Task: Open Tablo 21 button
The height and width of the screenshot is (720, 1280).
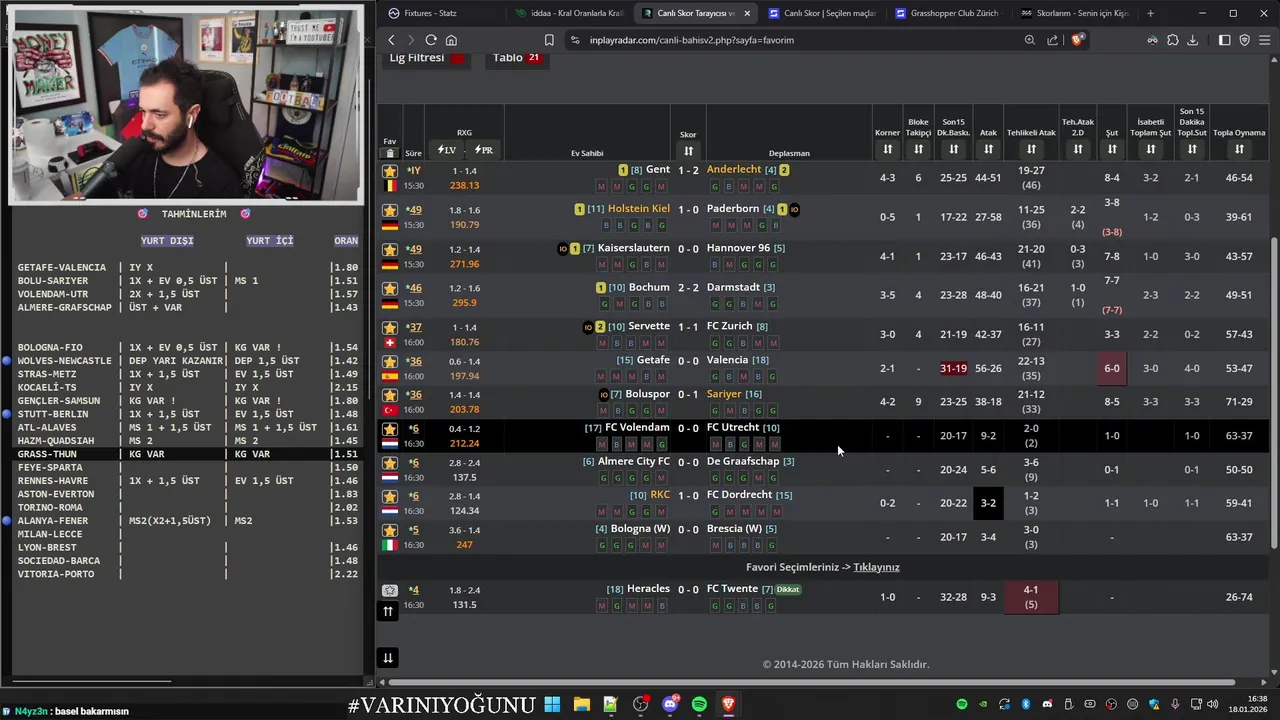Action: pyautogui.click(x=517, y=58)
